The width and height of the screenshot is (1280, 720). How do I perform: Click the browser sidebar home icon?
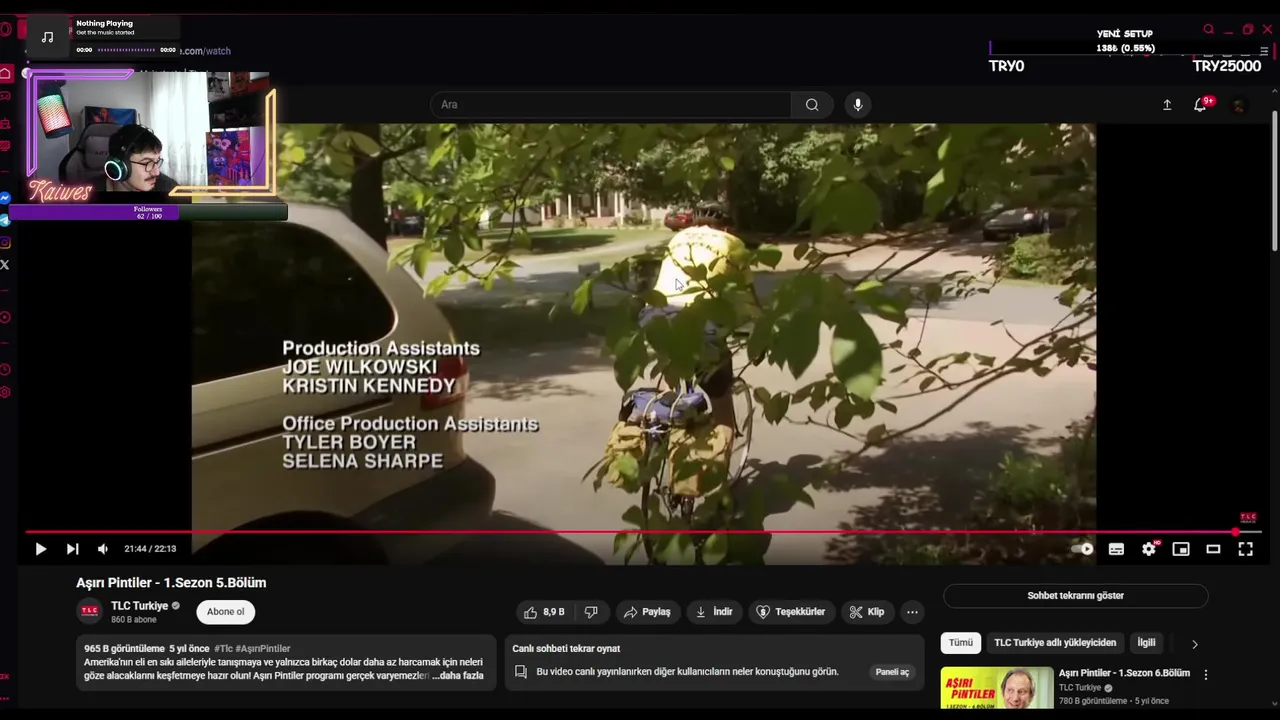[6, 73]
